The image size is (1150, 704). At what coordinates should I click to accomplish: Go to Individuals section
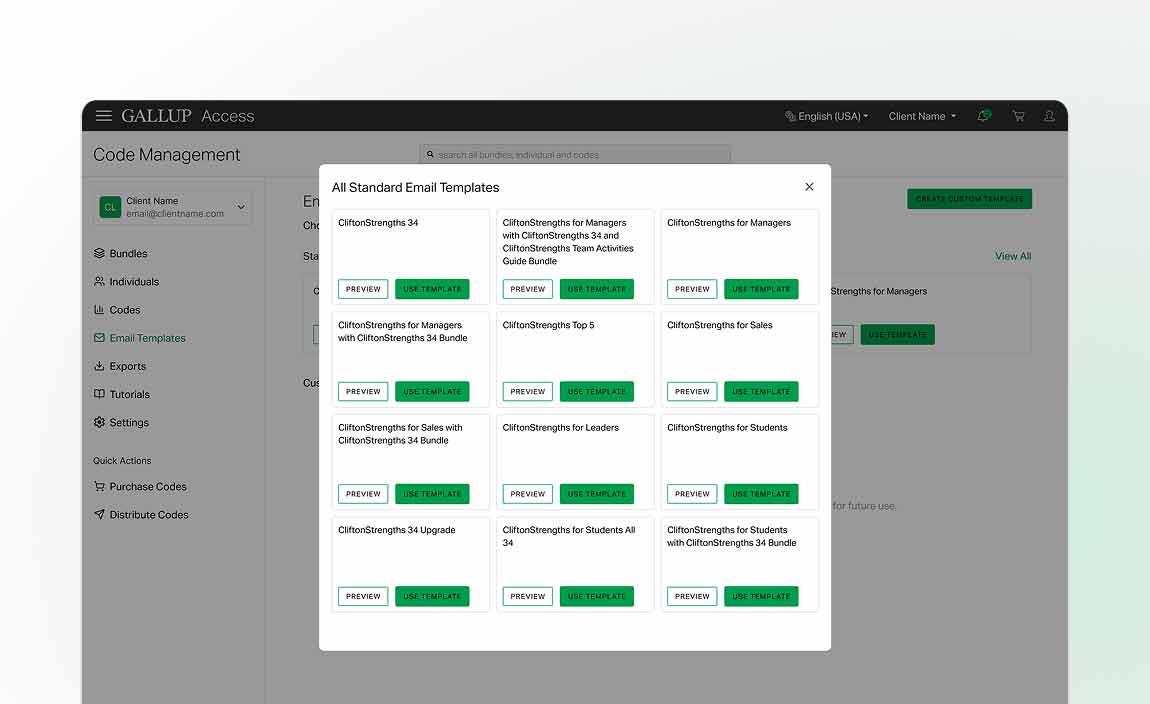pyautogui.click(x=133, y=282)
